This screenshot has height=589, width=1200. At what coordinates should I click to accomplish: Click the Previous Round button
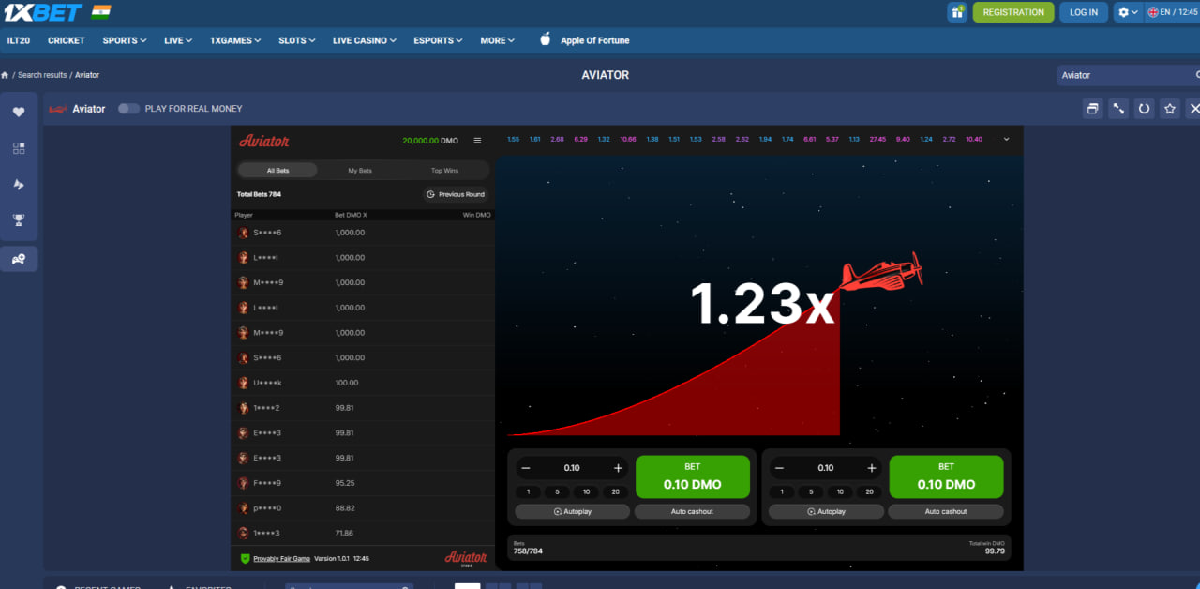coord(455,194)
